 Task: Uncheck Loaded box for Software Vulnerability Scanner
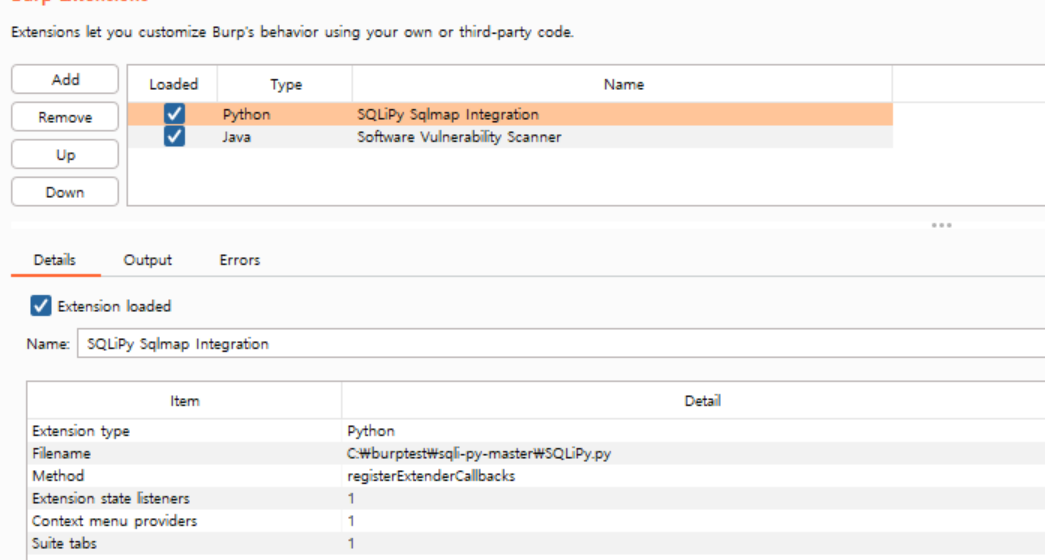point(174,137)
